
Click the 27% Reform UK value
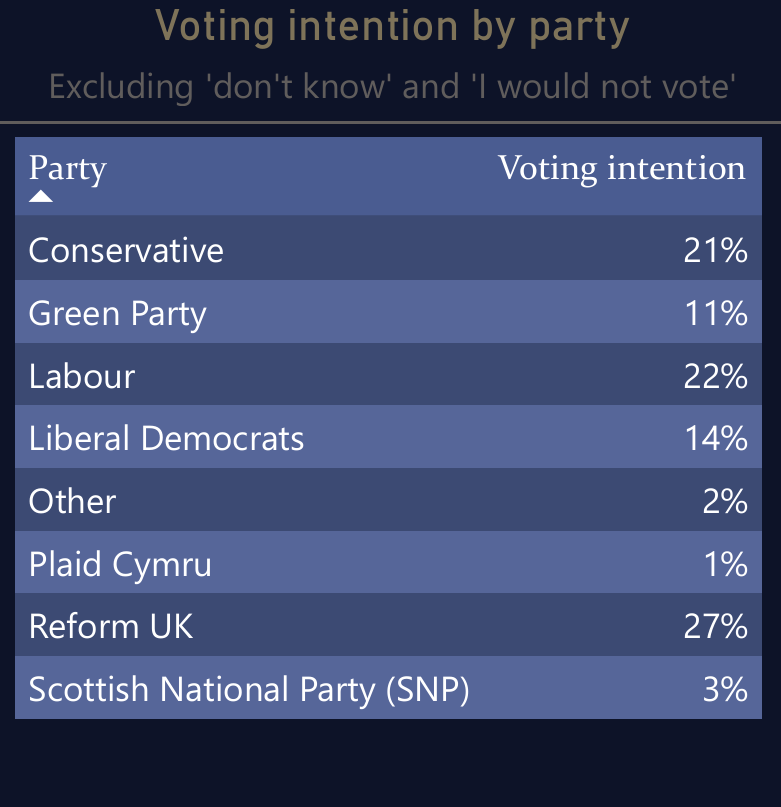716,626
